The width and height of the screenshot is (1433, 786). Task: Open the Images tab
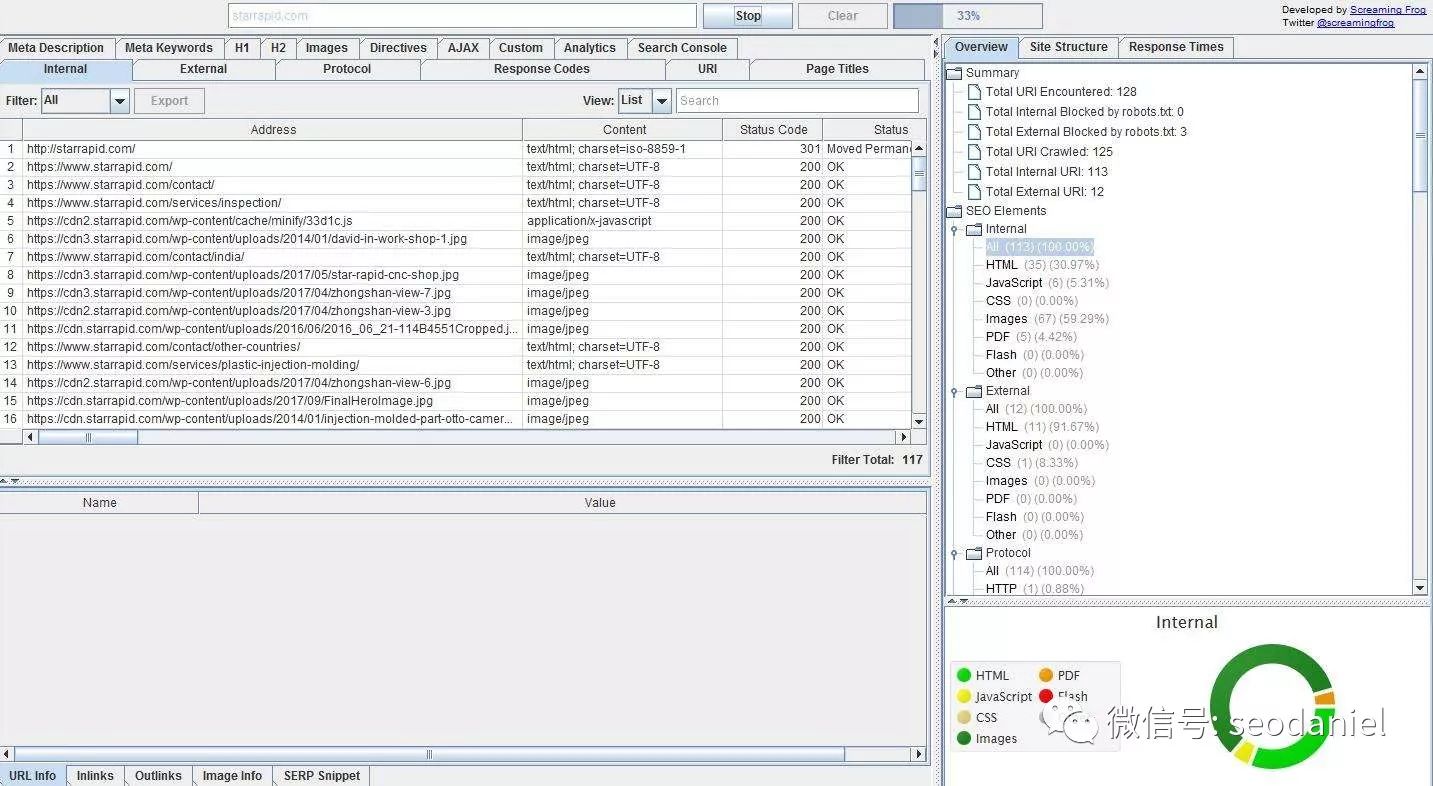tap(327, 48)
